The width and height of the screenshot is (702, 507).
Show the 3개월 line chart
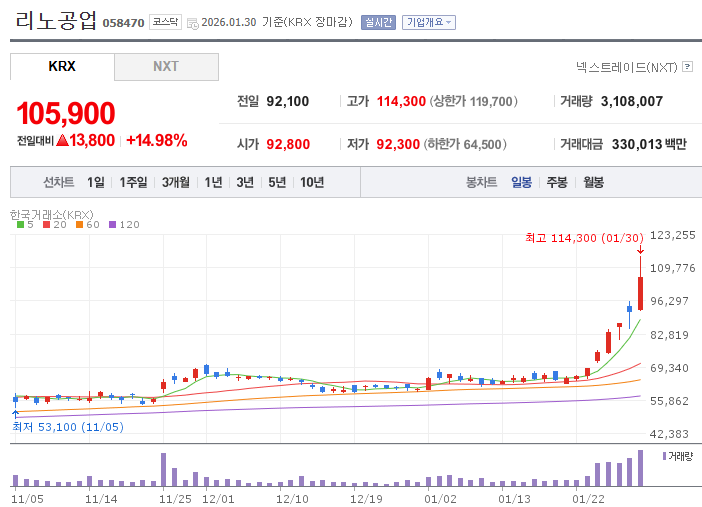[x=176, y=182]
